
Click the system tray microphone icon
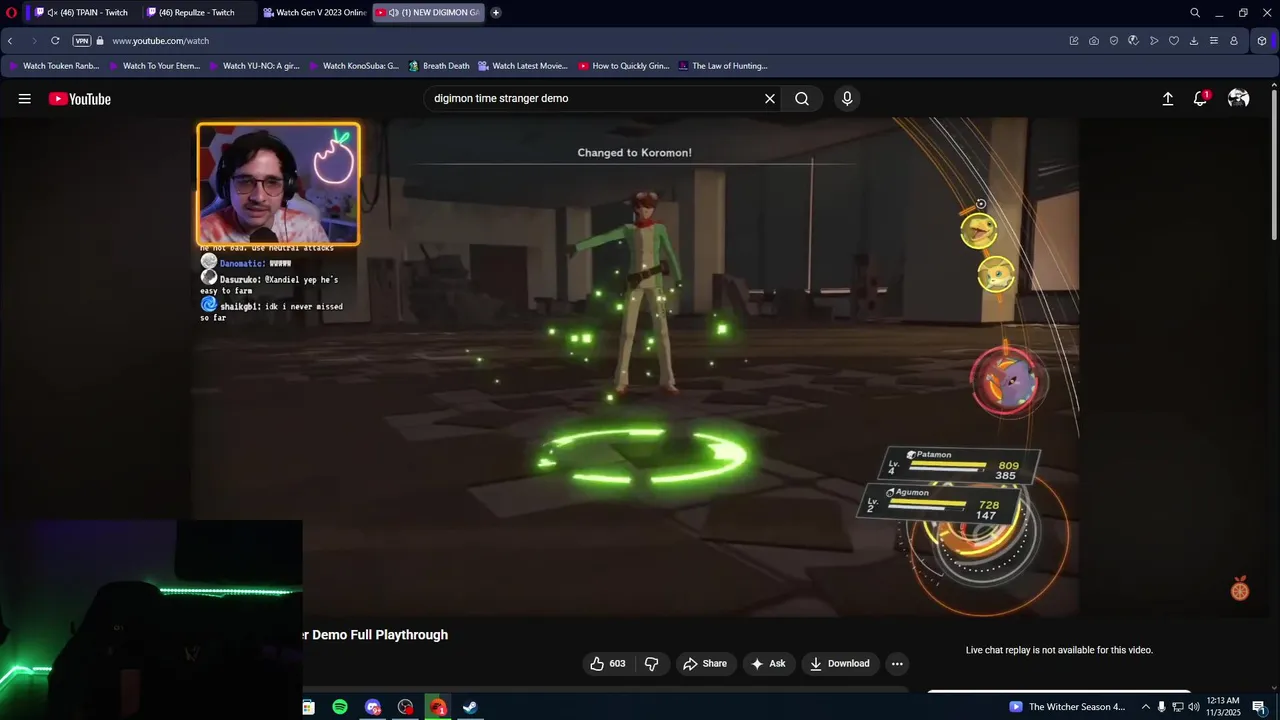pos(1162,707)
